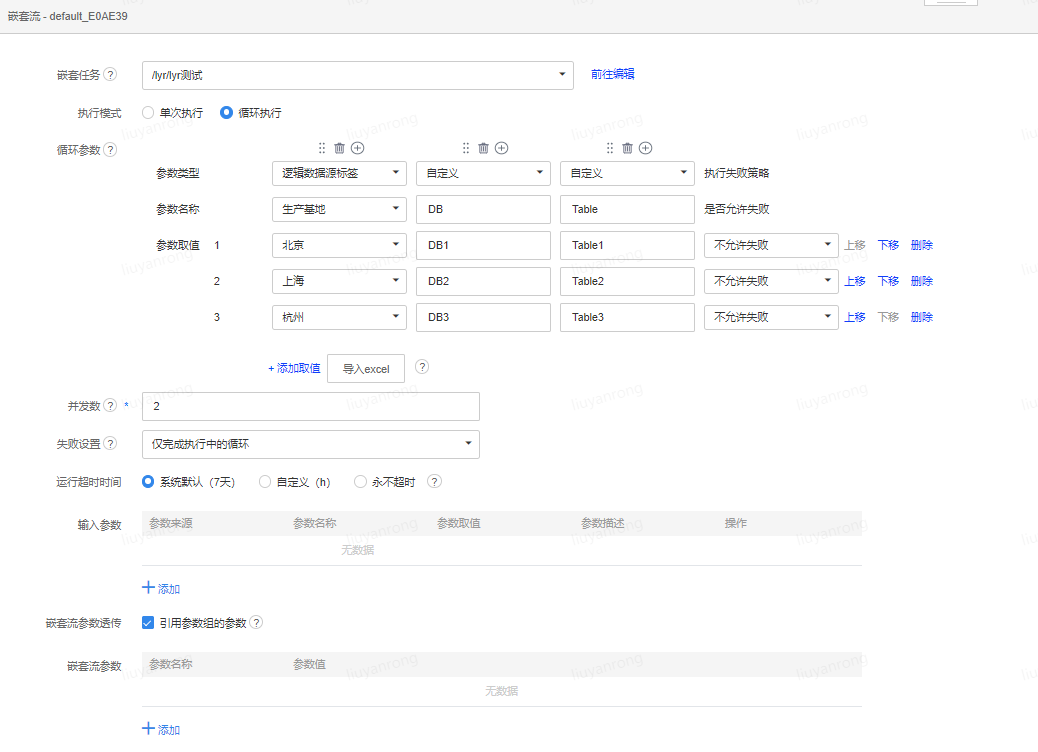Open help icon next to 引用参数组的参数
Screen dimensions: 1038x752
(256, 622)
